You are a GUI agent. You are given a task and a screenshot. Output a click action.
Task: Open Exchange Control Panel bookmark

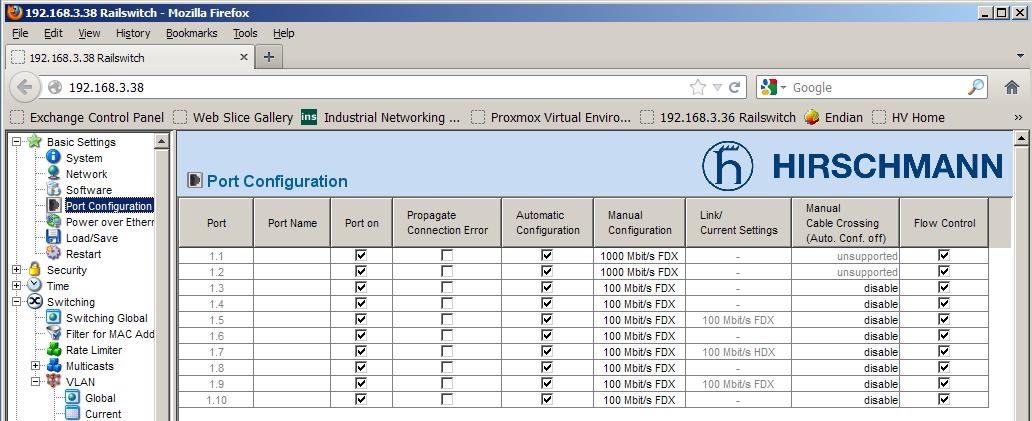pyautogui.click(x=88, y=118)
